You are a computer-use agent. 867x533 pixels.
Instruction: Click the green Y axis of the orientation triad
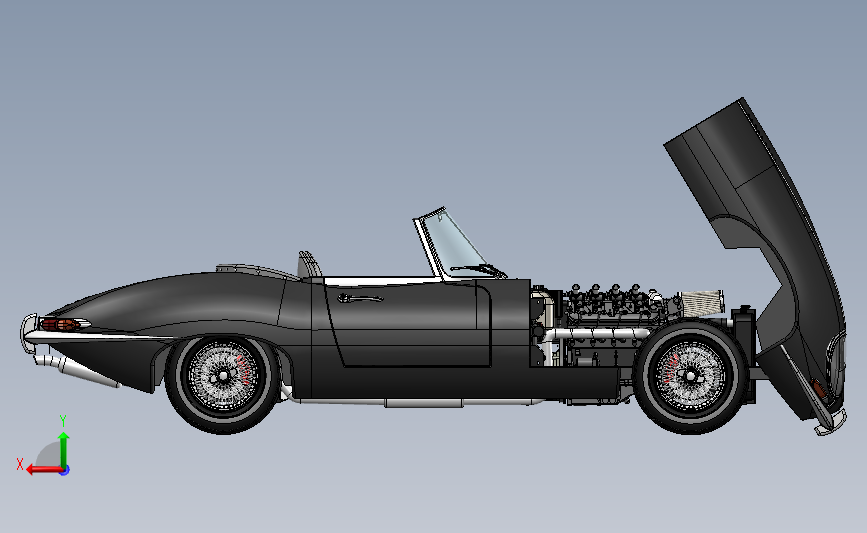pos(64,450)
